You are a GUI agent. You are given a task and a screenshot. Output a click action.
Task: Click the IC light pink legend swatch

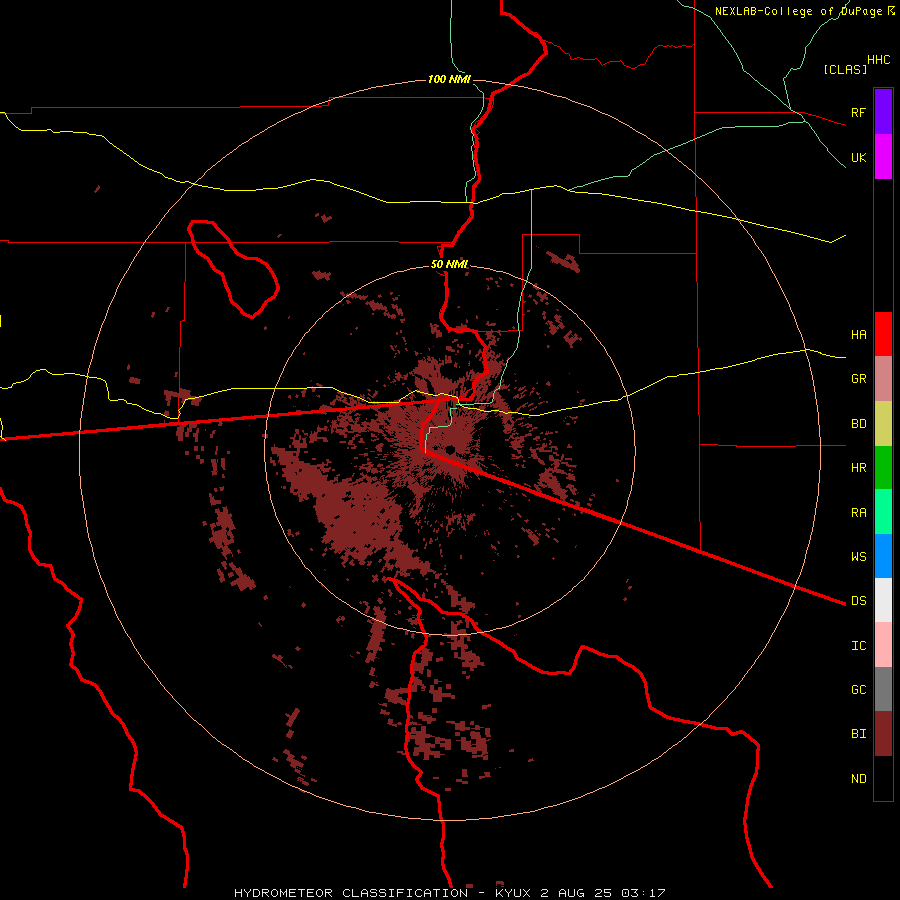883,645
